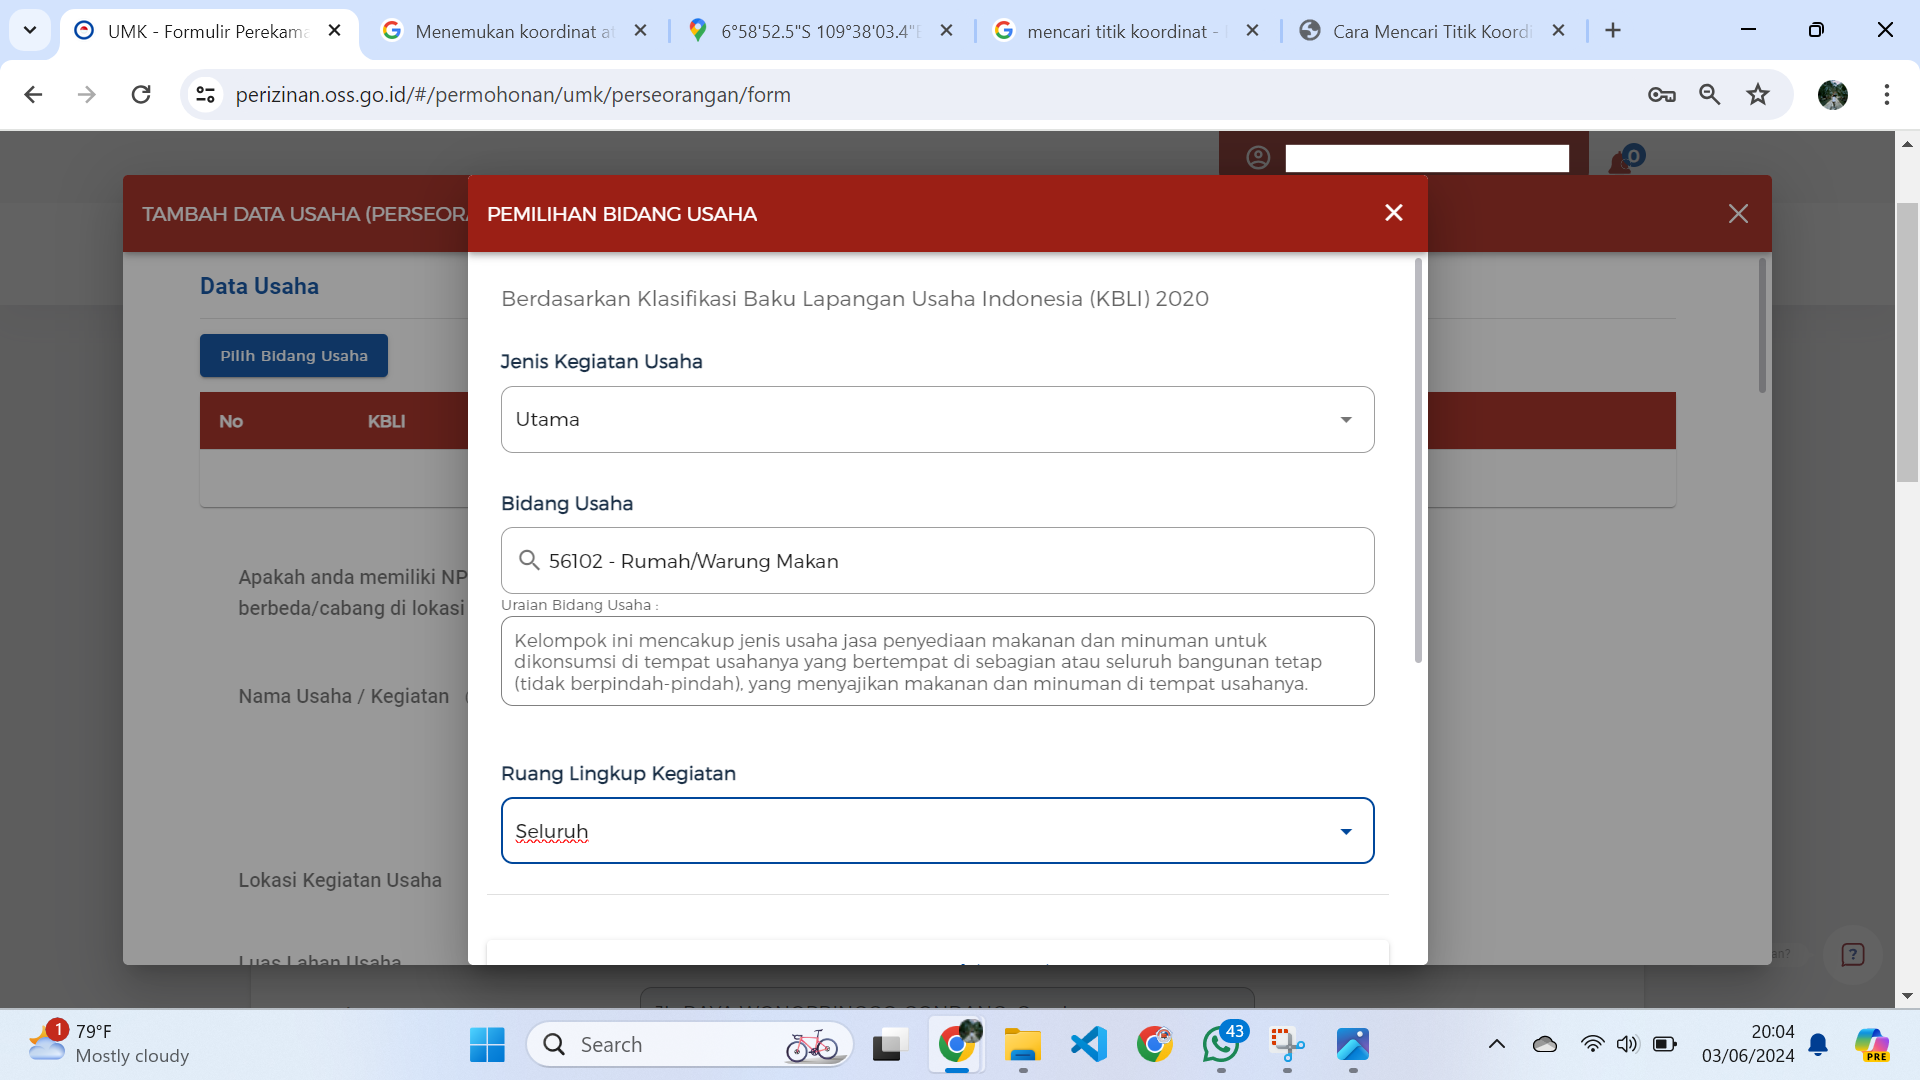
Task: Click the Uraian Bidang Usaha description box
Action: (937, 661)
